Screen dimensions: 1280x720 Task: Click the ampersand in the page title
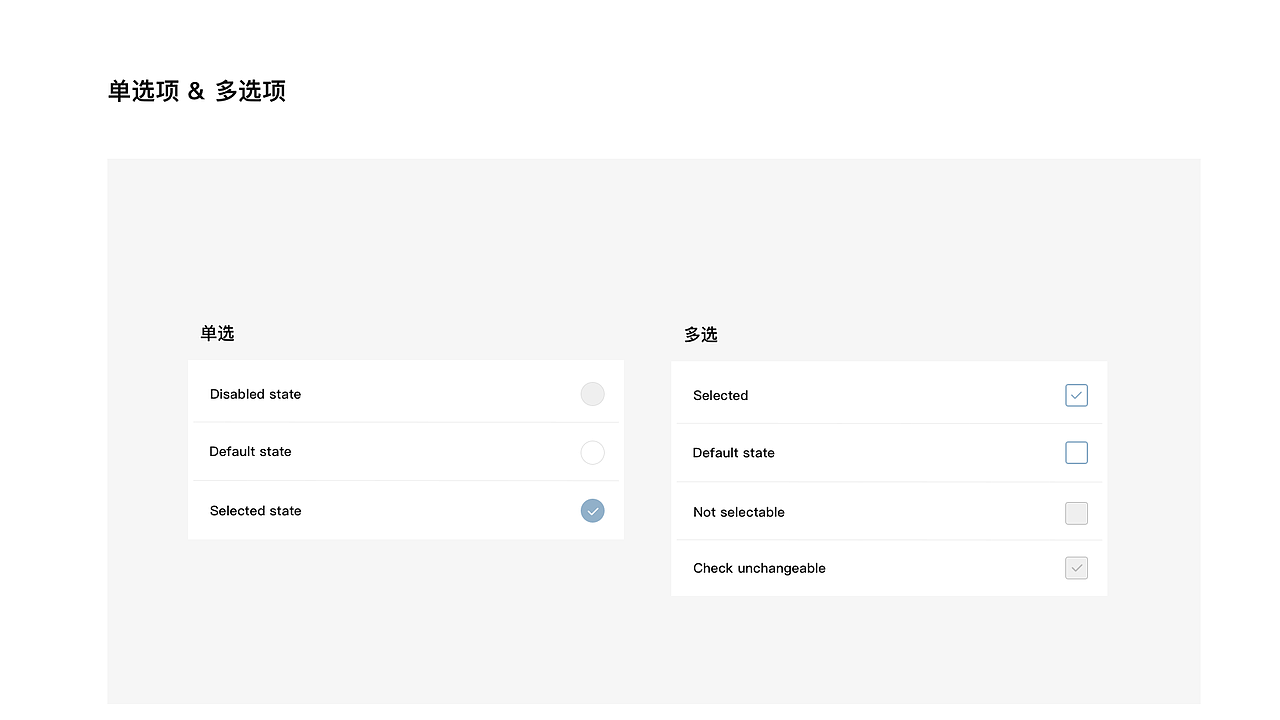click(196, 91)
